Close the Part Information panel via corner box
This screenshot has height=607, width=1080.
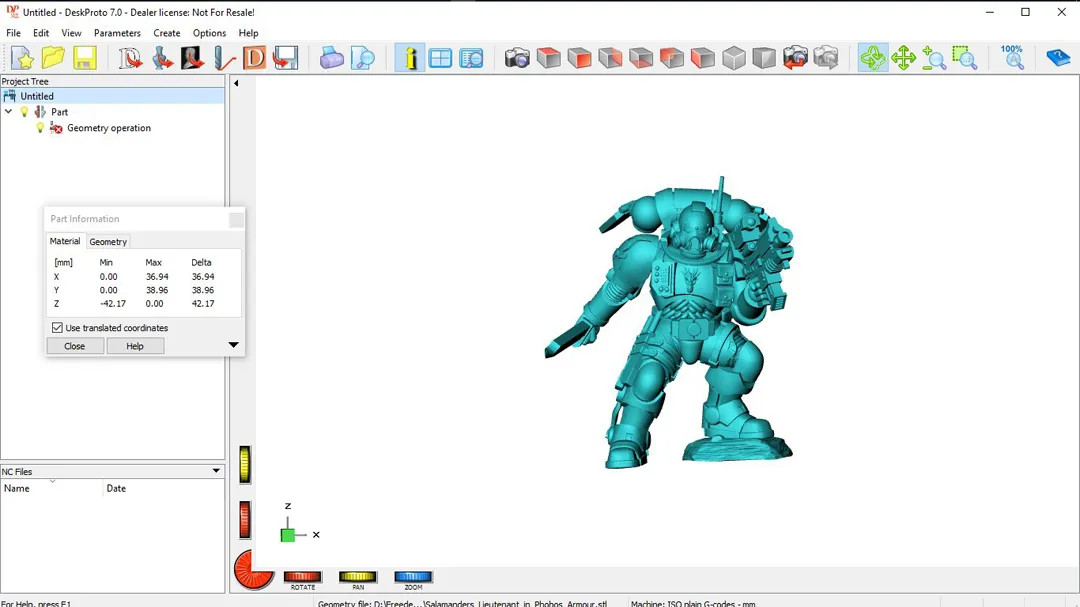(x=236, y=220)
